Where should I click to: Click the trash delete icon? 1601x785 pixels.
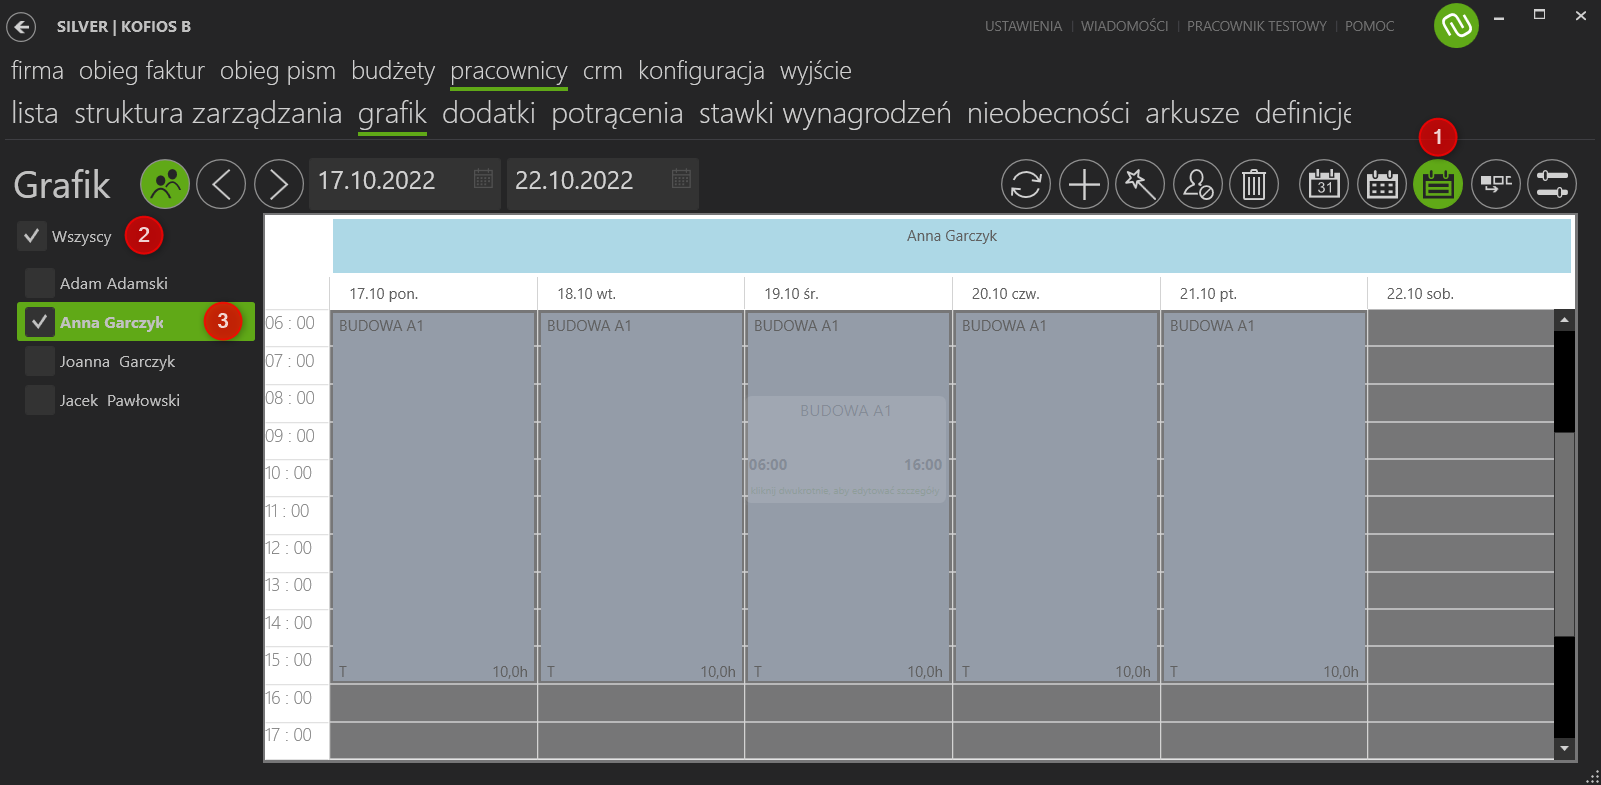[x=1254, y=184]
